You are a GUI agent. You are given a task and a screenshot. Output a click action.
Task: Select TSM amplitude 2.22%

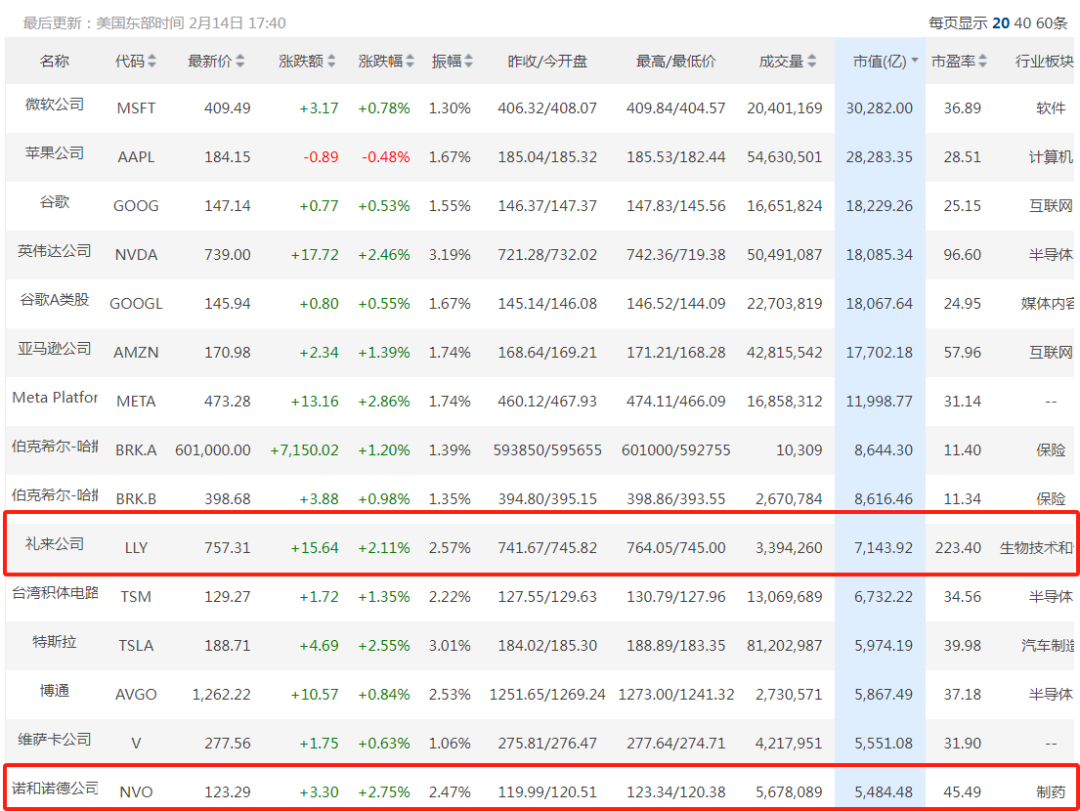tap(450, 597)
